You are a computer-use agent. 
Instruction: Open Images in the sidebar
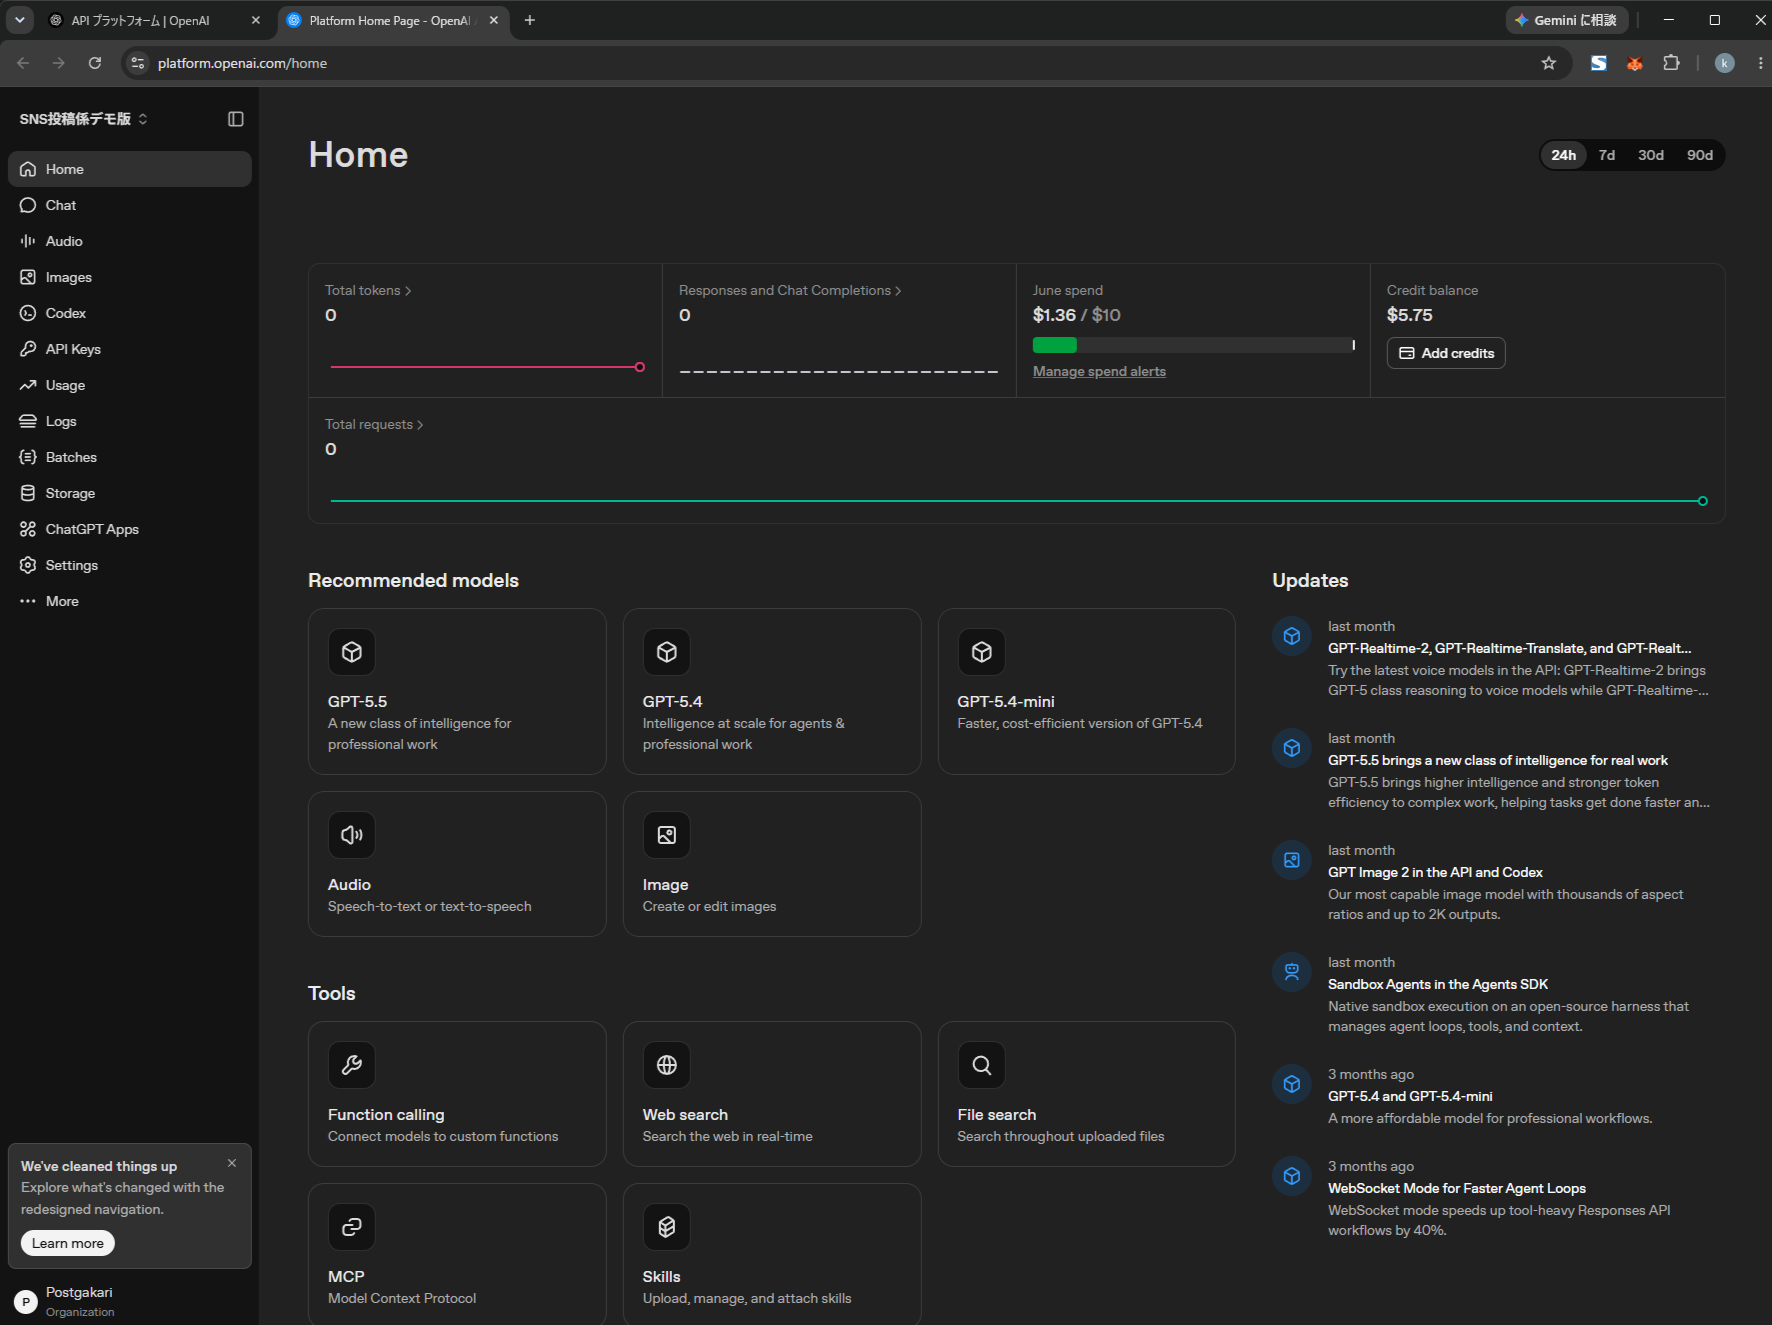coord(130,277)
